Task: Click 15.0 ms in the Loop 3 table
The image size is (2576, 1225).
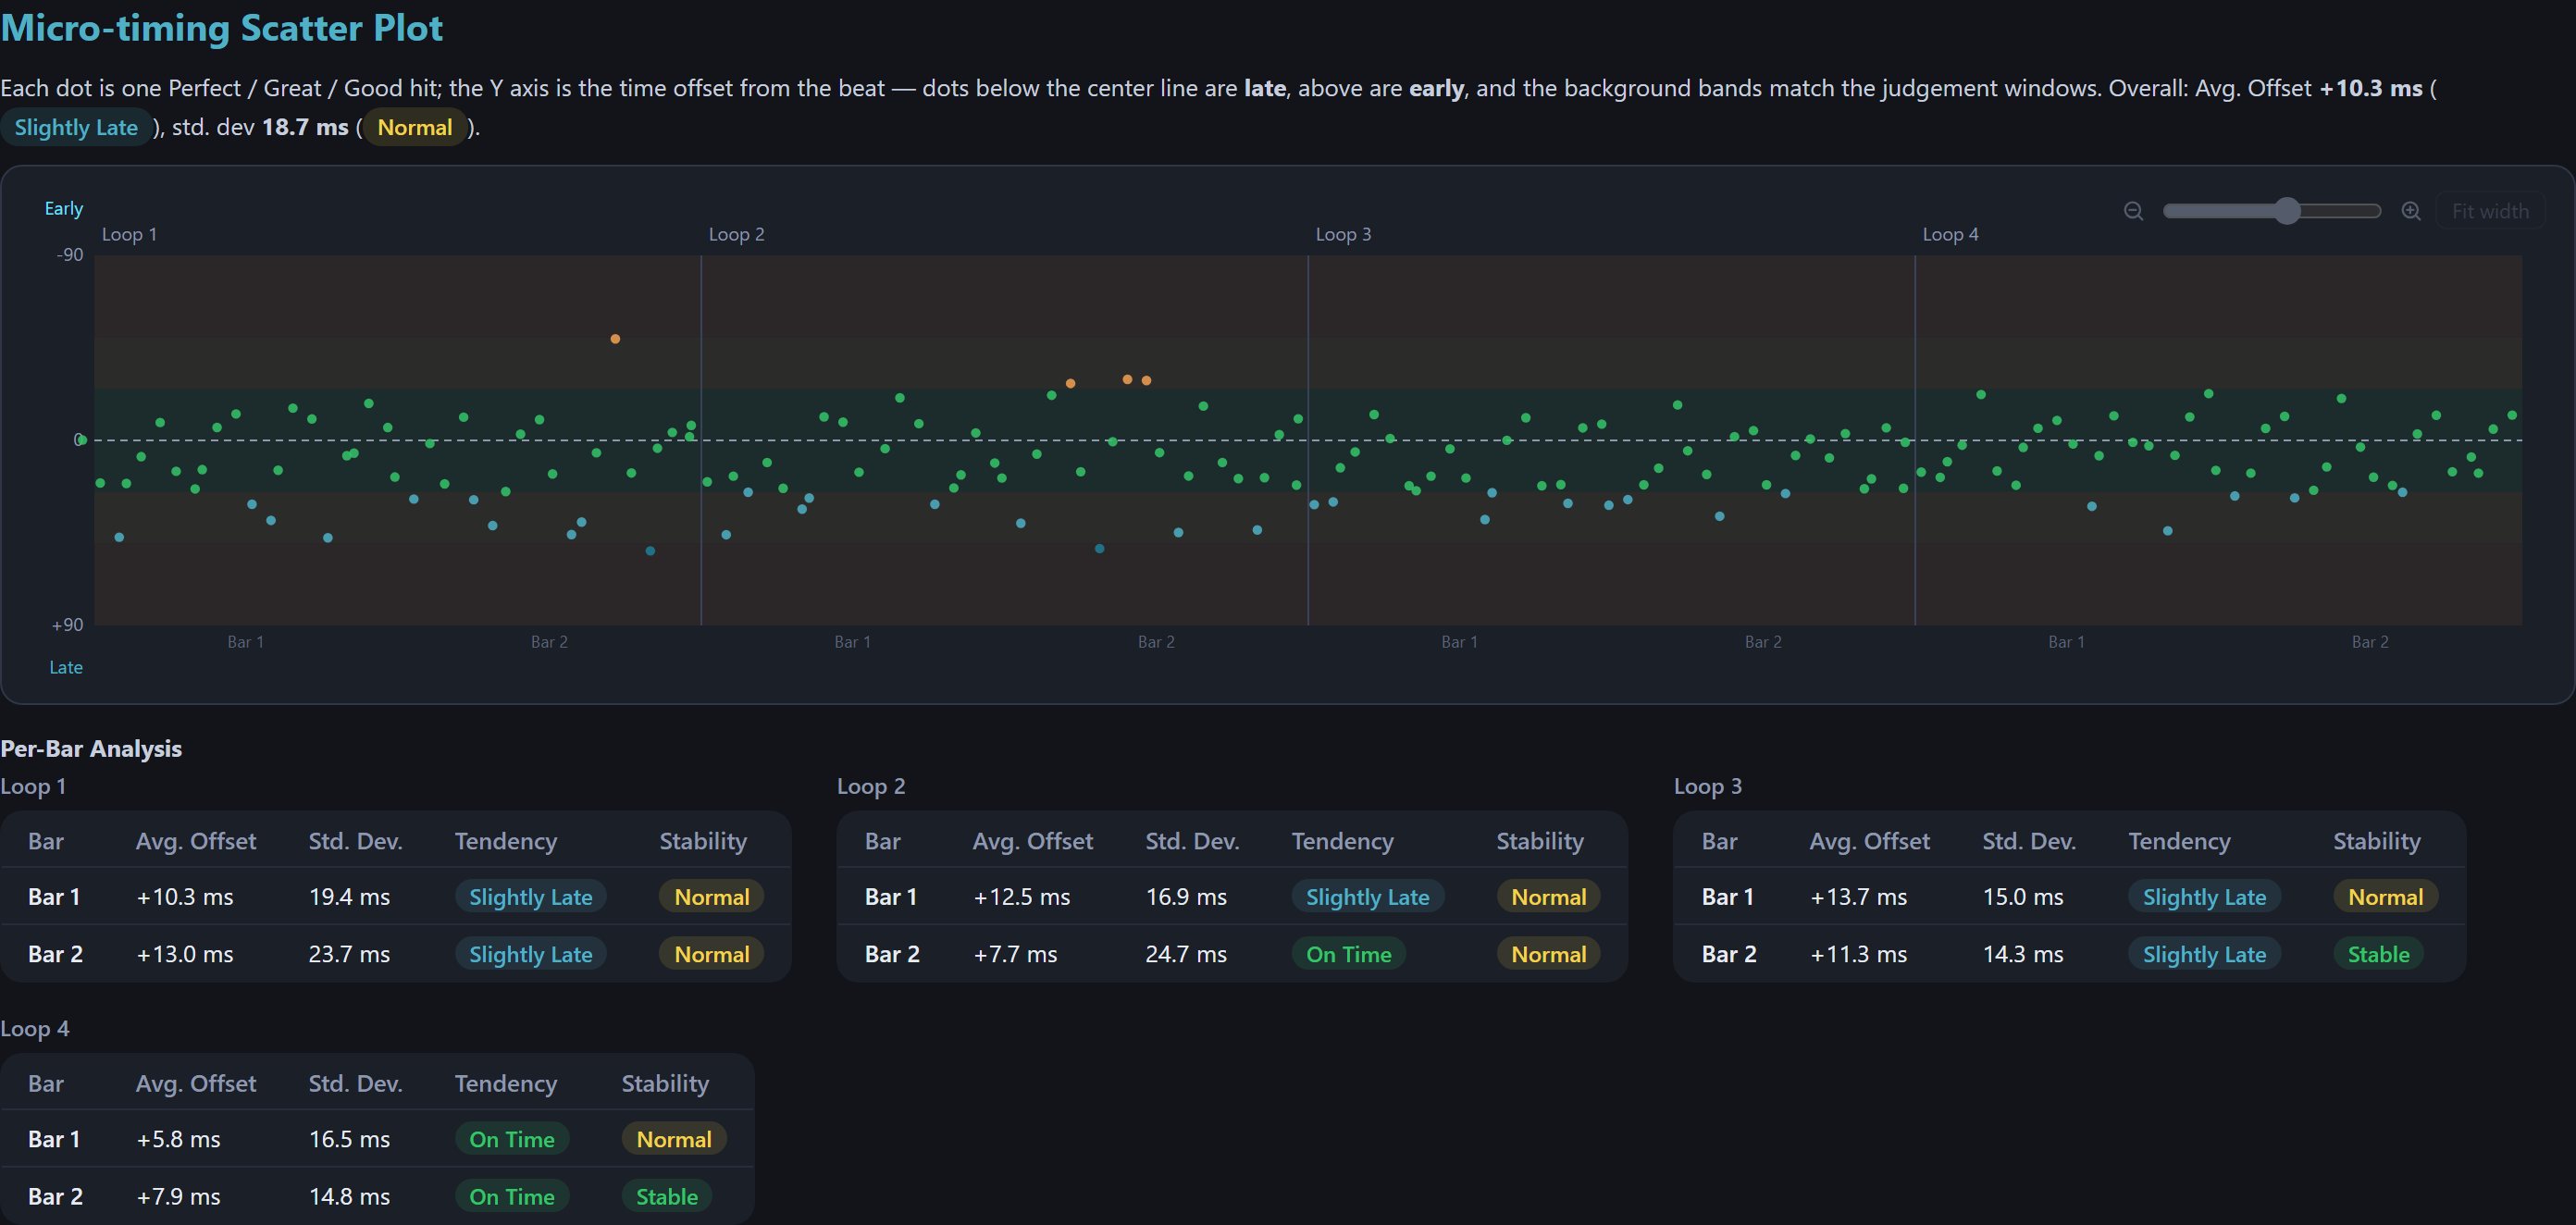Action: click(x=2023, y=897)
